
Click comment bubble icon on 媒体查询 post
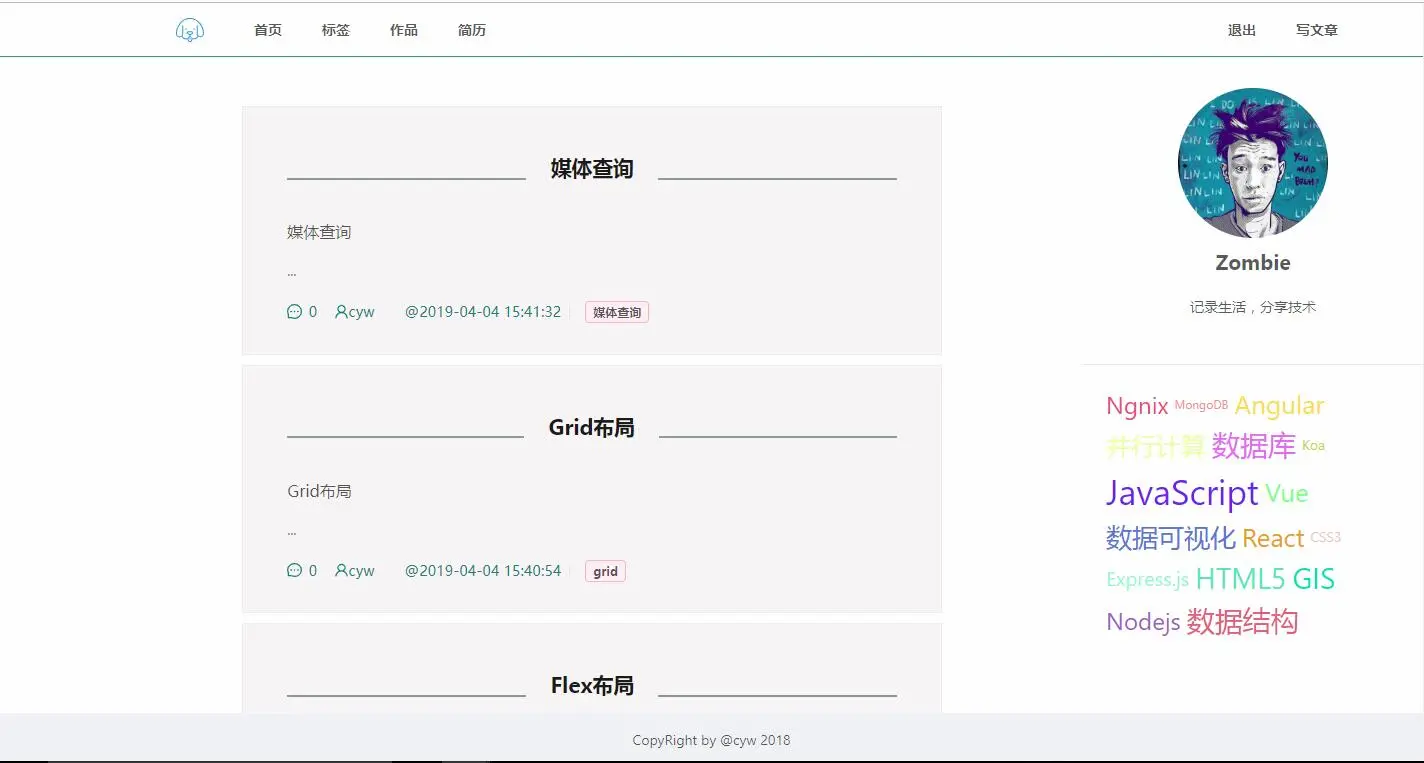click(294, 312)
